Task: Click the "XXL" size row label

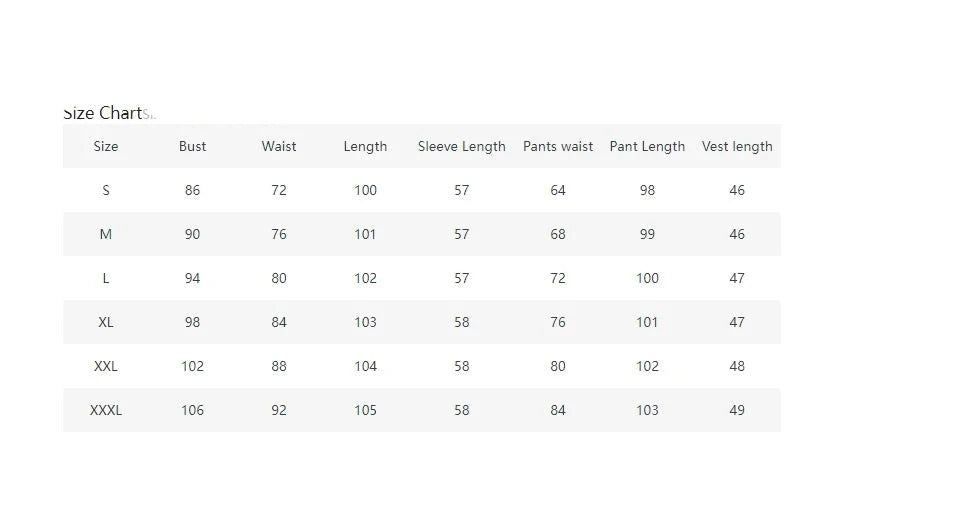Action: click(106, 366)
